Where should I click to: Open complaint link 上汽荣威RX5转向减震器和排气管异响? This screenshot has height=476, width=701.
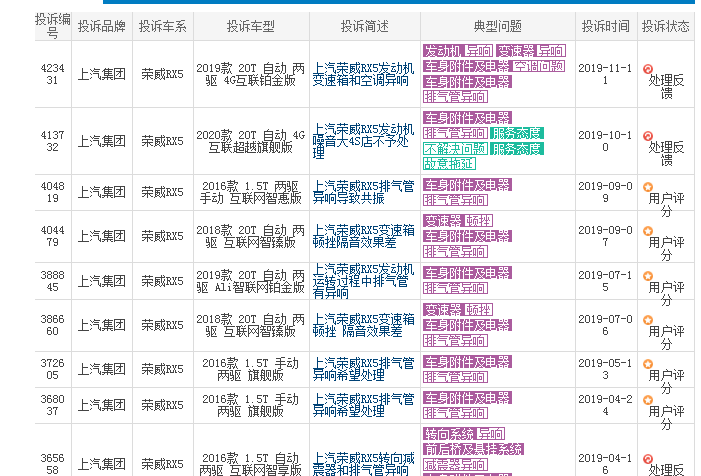[x=363, y=464]
